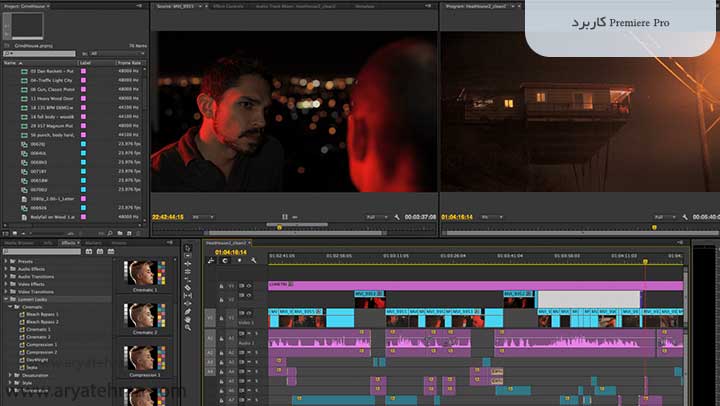Image resolution: width=720 pixels, height=406 pixels.
Task: Expand the Presets folder
Action: click(6, 261)
